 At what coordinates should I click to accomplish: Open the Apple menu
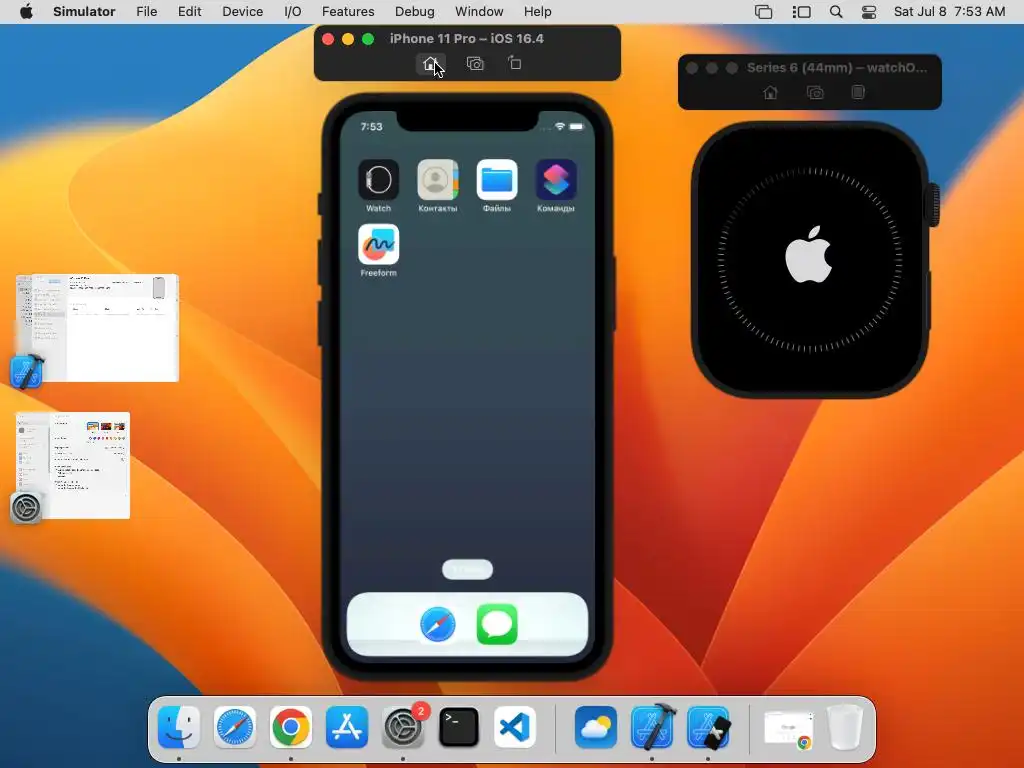[26, 12]
